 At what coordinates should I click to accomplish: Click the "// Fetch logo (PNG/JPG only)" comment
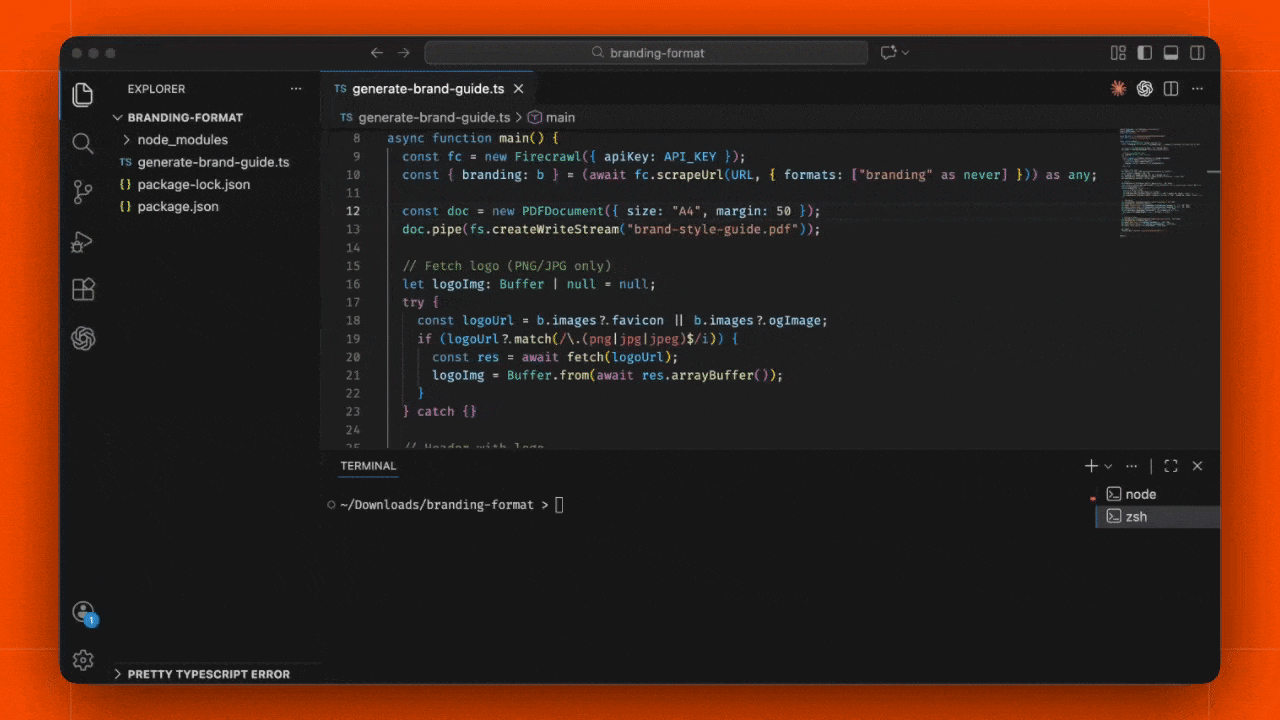[506, 266]
